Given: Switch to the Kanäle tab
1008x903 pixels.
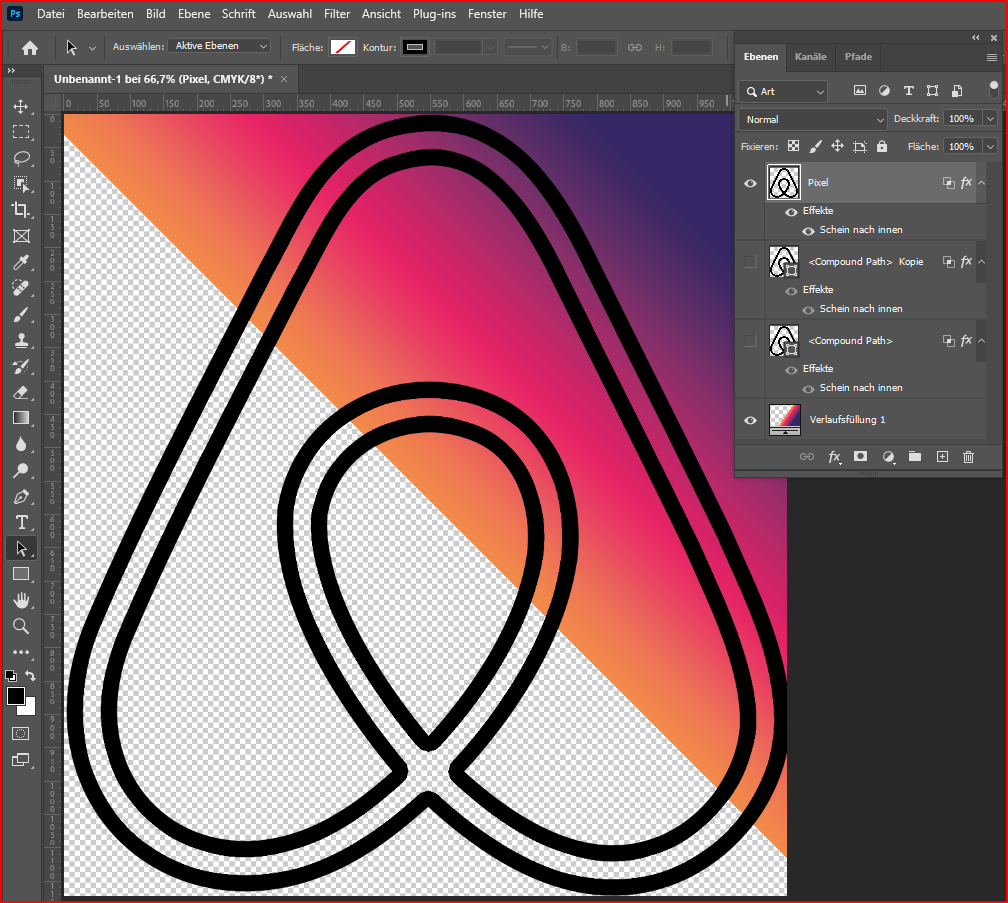Looking at the screenshot, I should tap(810, 57).
